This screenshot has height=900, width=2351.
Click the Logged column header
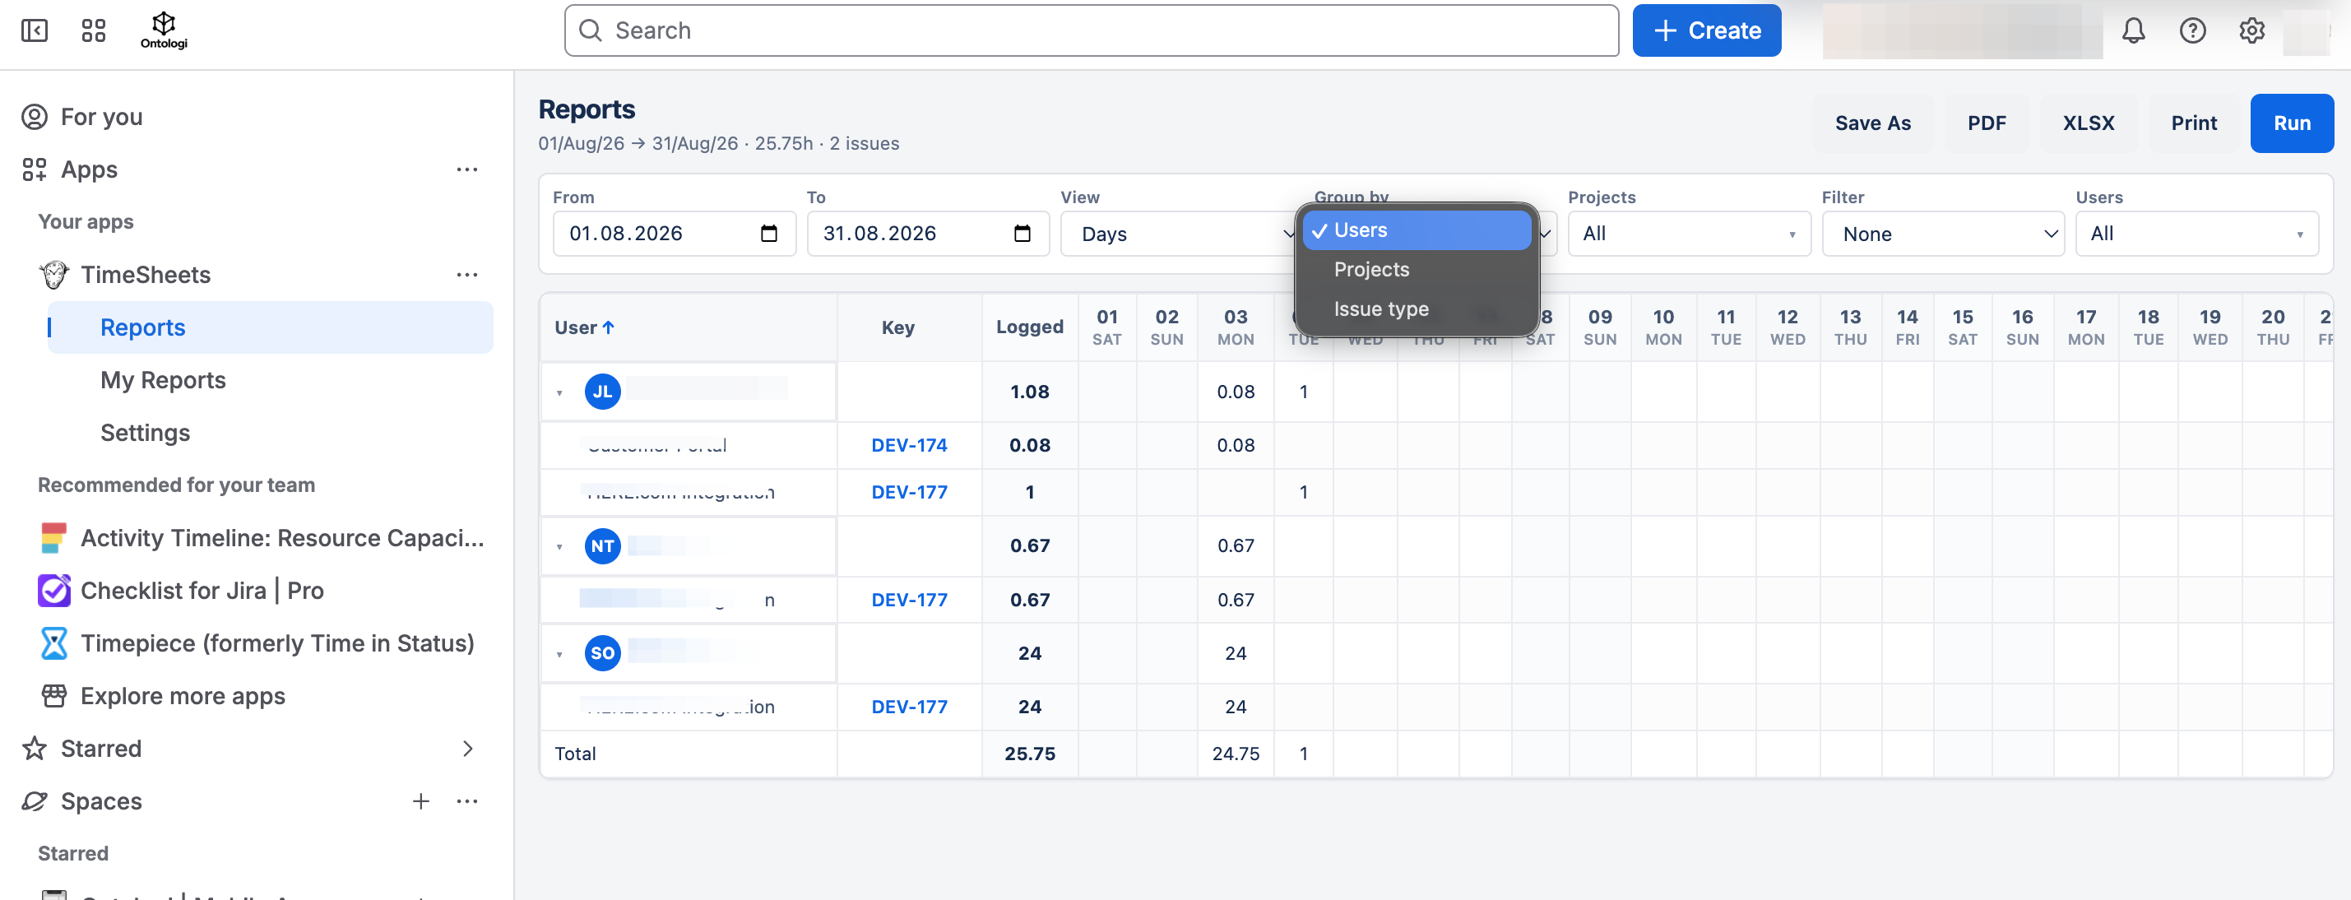1029,327
